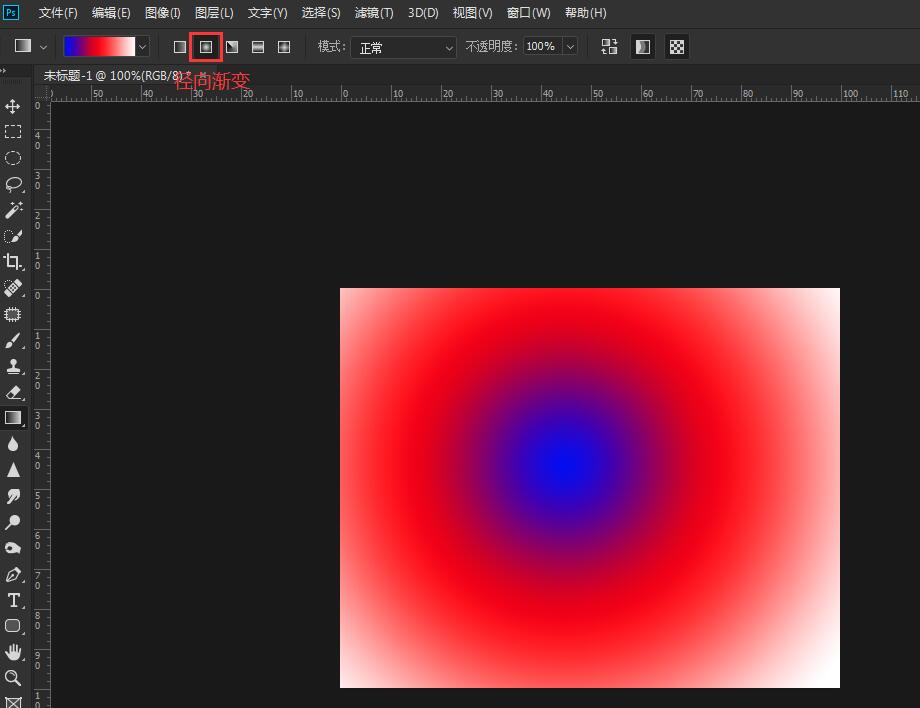Image resolution: width=920 pixels, height=708 pixels.
Task: Choose the linear gradient style button
Action: click(x=180, y=47)
